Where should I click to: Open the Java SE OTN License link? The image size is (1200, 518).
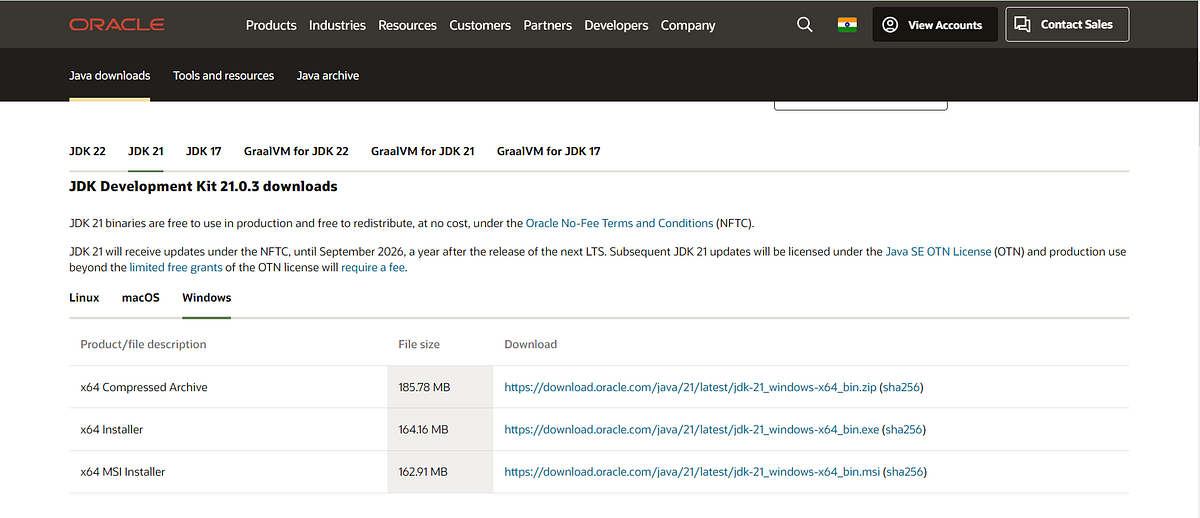[x=938, y=252]
